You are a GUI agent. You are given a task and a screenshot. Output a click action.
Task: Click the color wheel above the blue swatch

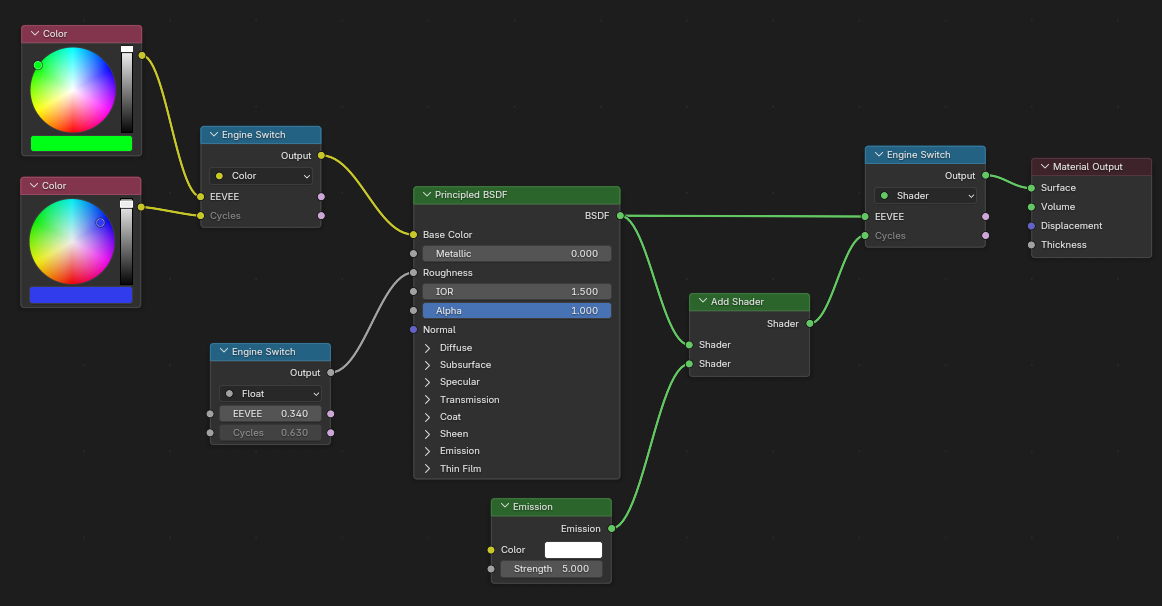[x=72, y=242]
